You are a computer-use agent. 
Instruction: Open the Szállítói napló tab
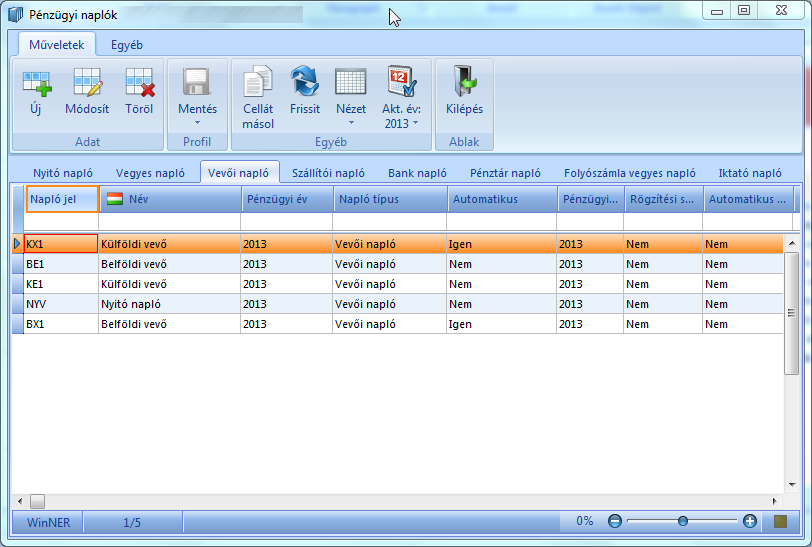point(328,173)
